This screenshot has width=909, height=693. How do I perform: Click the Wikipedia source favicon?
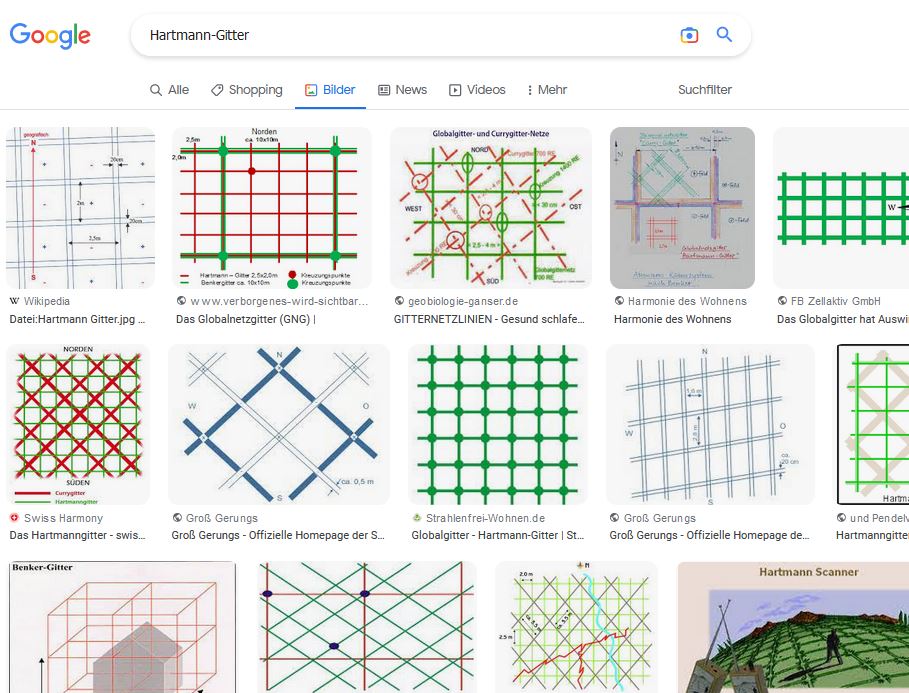(x=14, y=301)
